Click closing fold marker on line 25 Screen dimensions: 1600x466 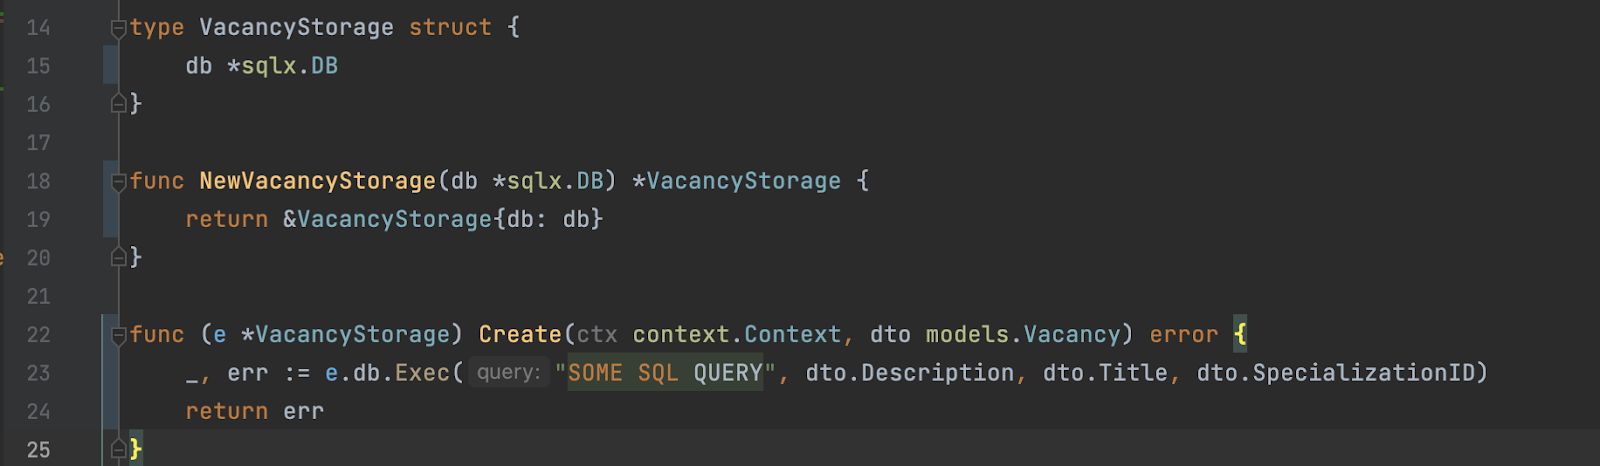point(118,449)
